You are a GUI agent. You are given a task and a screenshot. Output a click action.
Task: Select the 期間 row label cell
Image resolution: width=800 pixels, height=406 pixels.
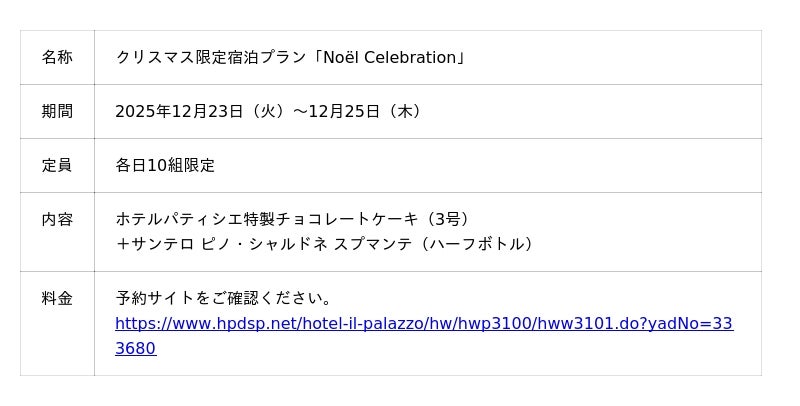[57, 112]
